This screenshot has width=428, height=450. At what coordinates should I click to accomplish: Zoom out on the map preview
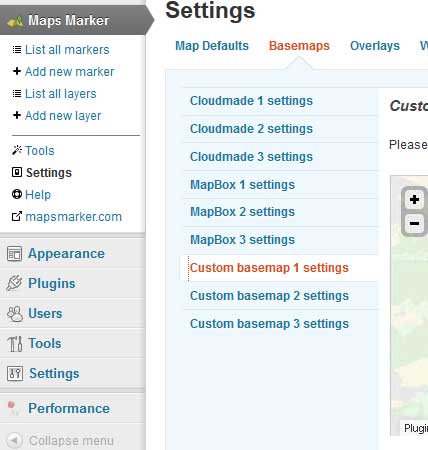[414, 223]
